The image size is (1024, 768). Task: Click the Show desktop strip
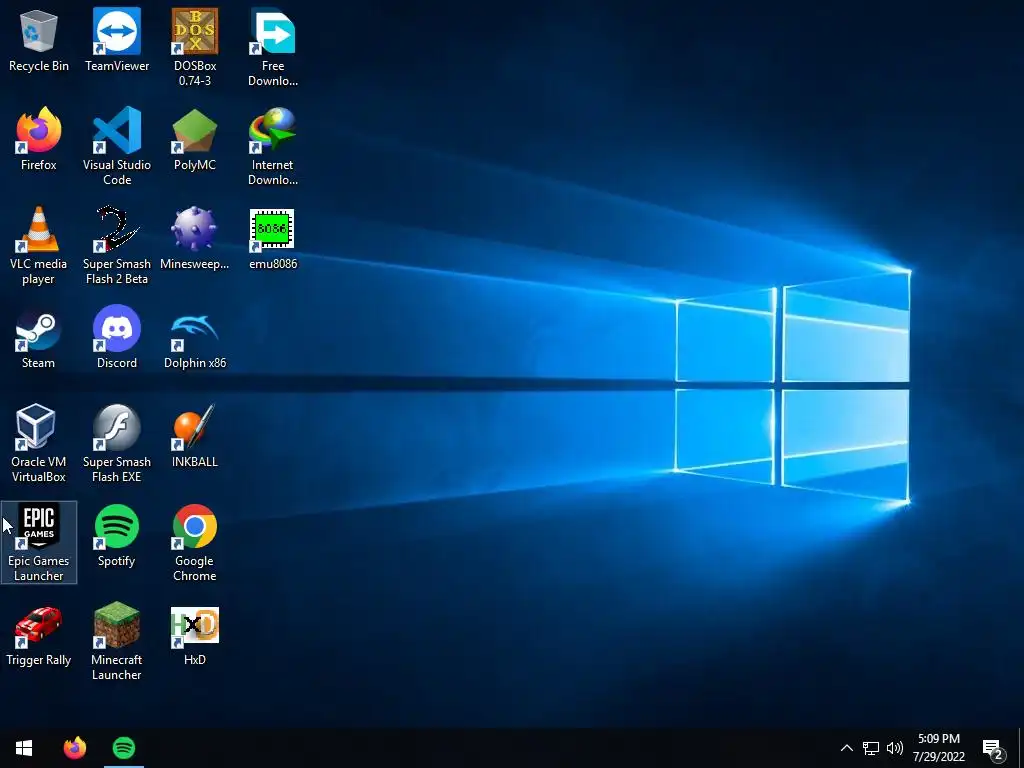tap(1021, 748)
